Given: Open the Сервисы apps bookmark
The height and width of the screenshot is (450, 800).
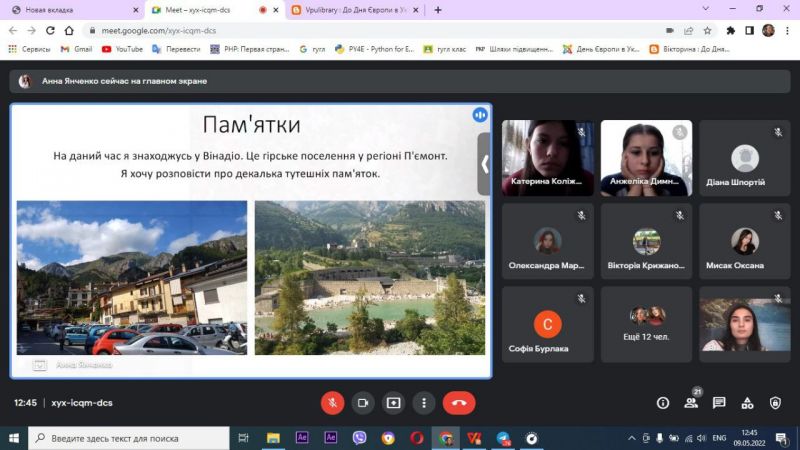Looking at the screenshot, I should click(x=29, y=49).
